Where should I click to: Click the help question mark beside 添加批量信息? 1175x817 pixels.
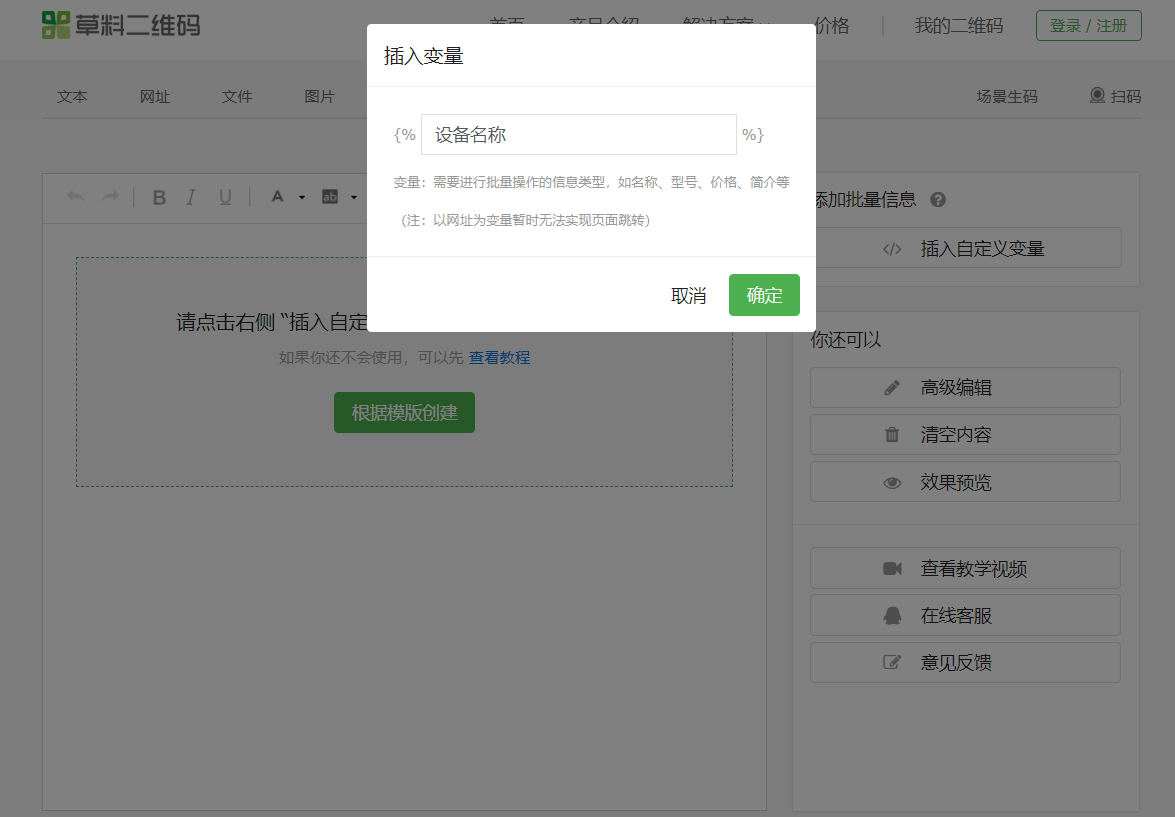938,199
